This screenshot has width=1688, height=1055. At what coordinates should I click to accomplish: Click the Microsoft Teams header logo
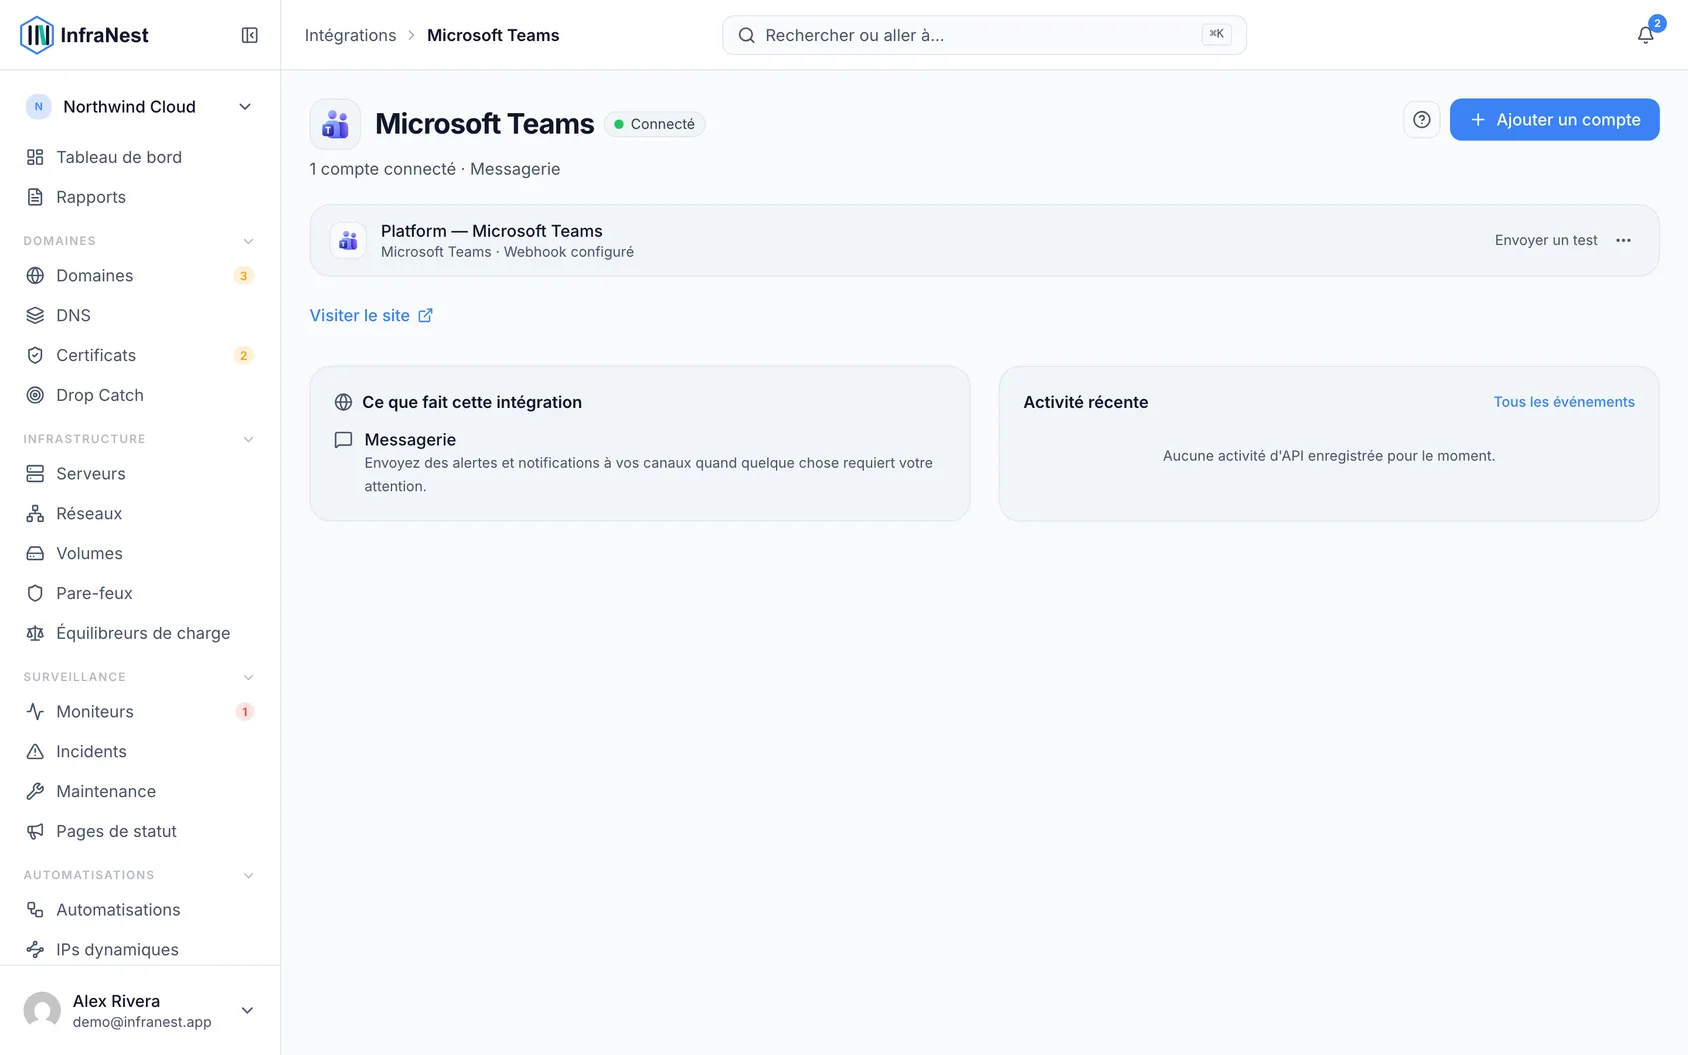335,124
